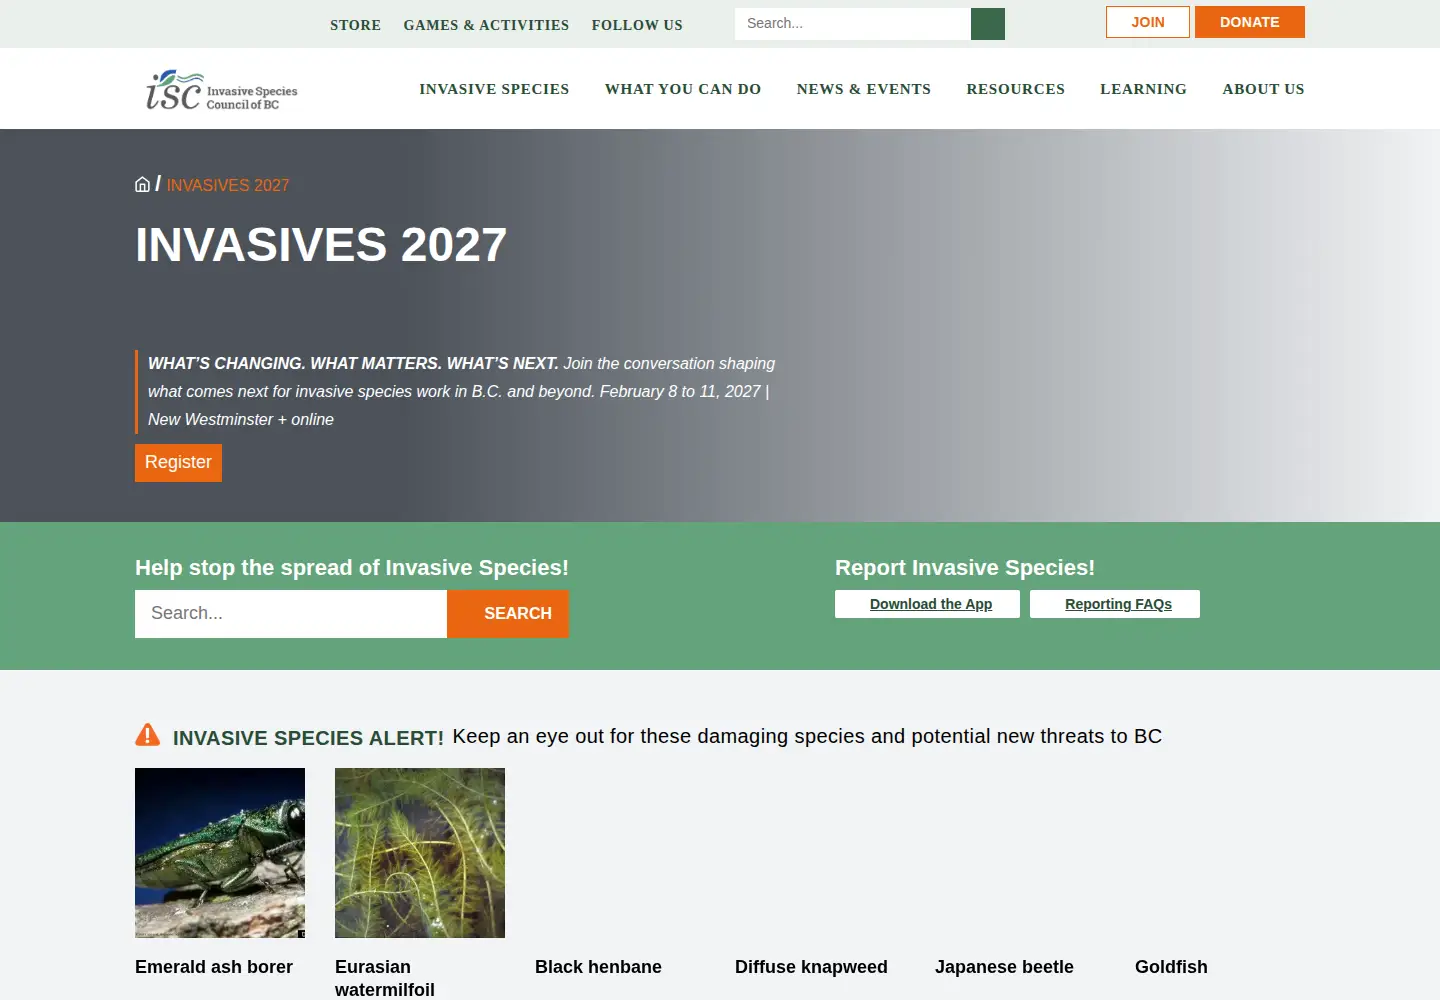Open the STORE link
Image resolution: width=1440 pixels, height=1000 pixels.
tap(355, 25)
